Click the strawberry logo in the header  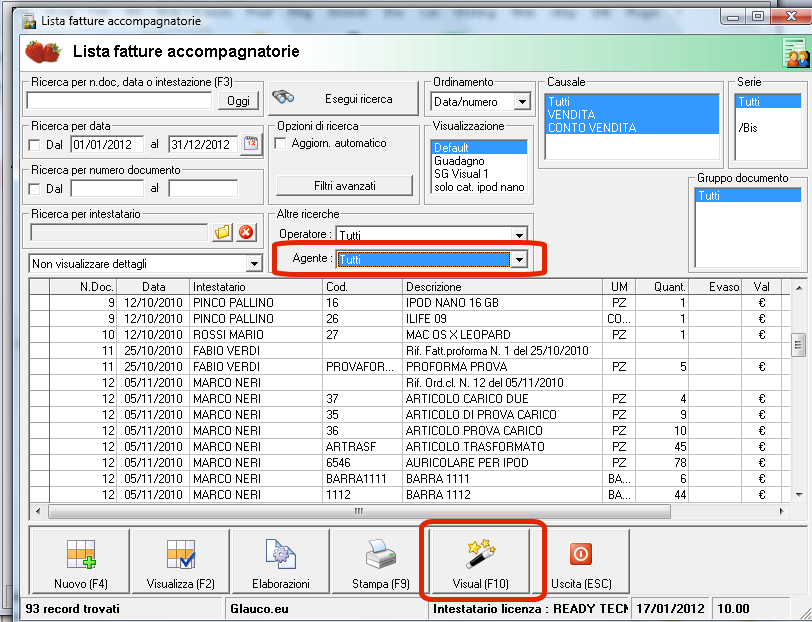[x=43, y=52]
